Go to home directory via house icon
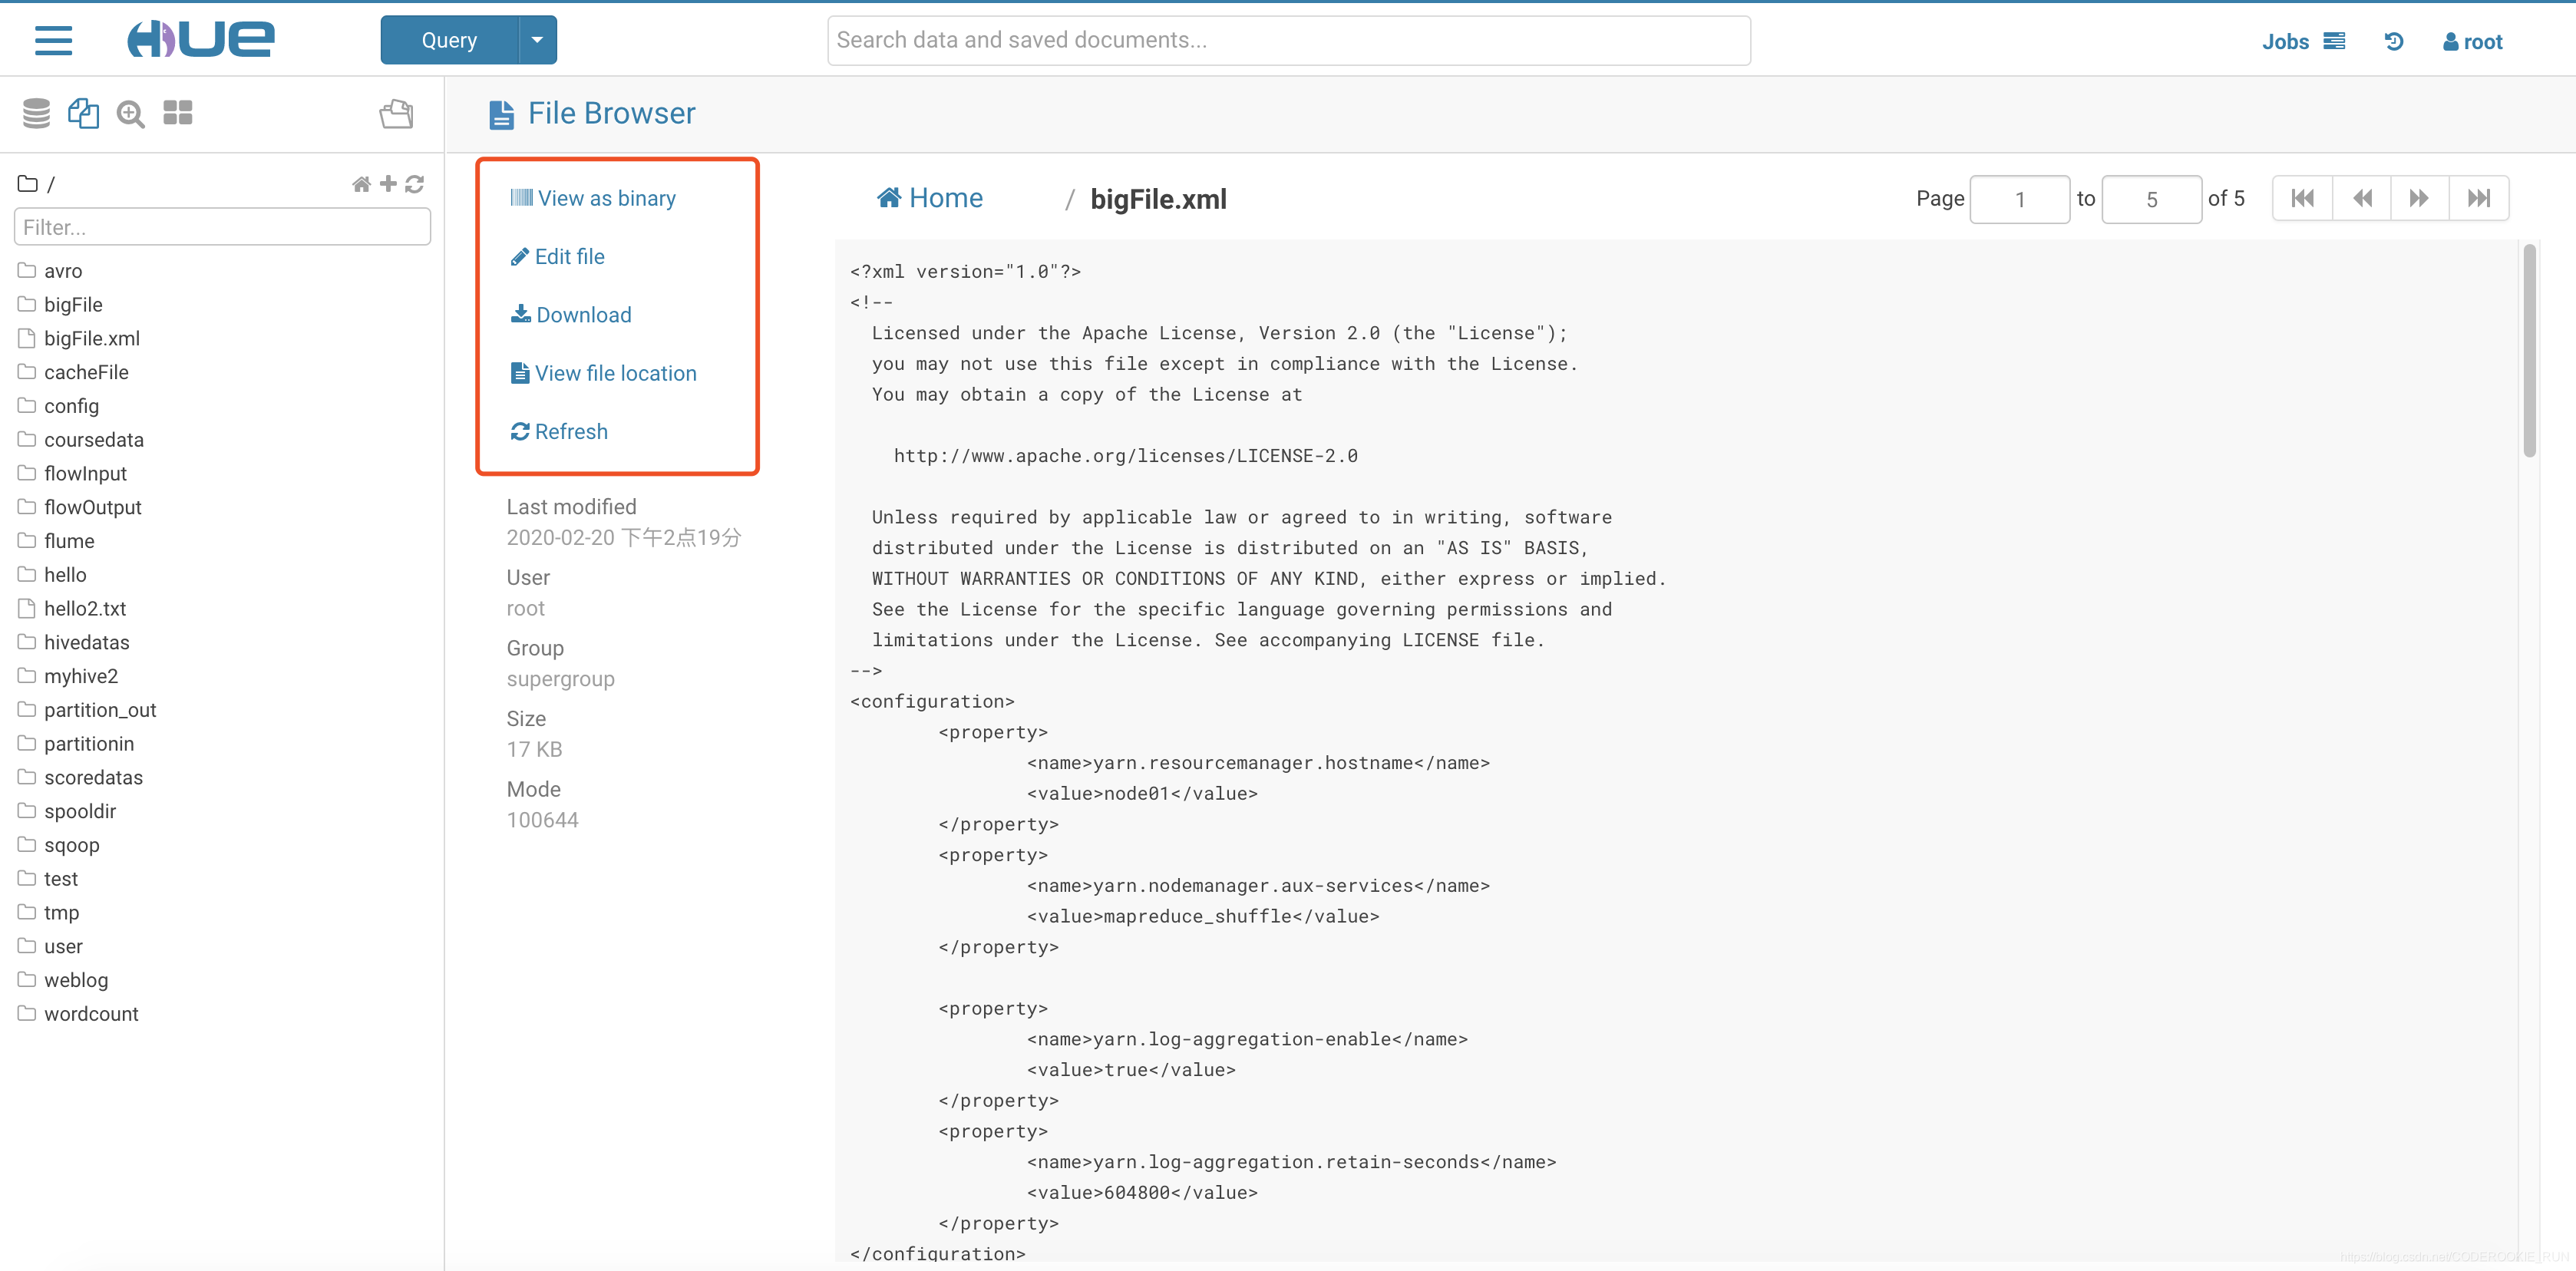2576x1271 pixels. point(361,184)
